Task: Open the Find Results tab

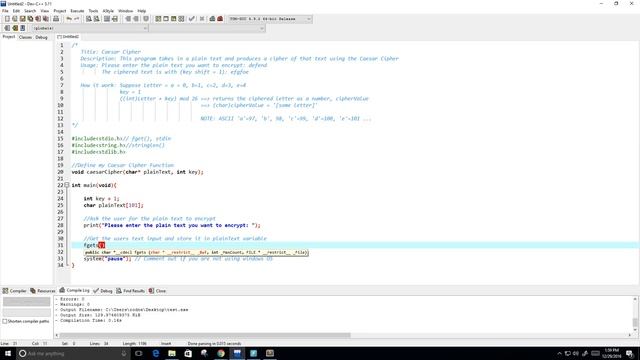Action: tap(130, 291)
